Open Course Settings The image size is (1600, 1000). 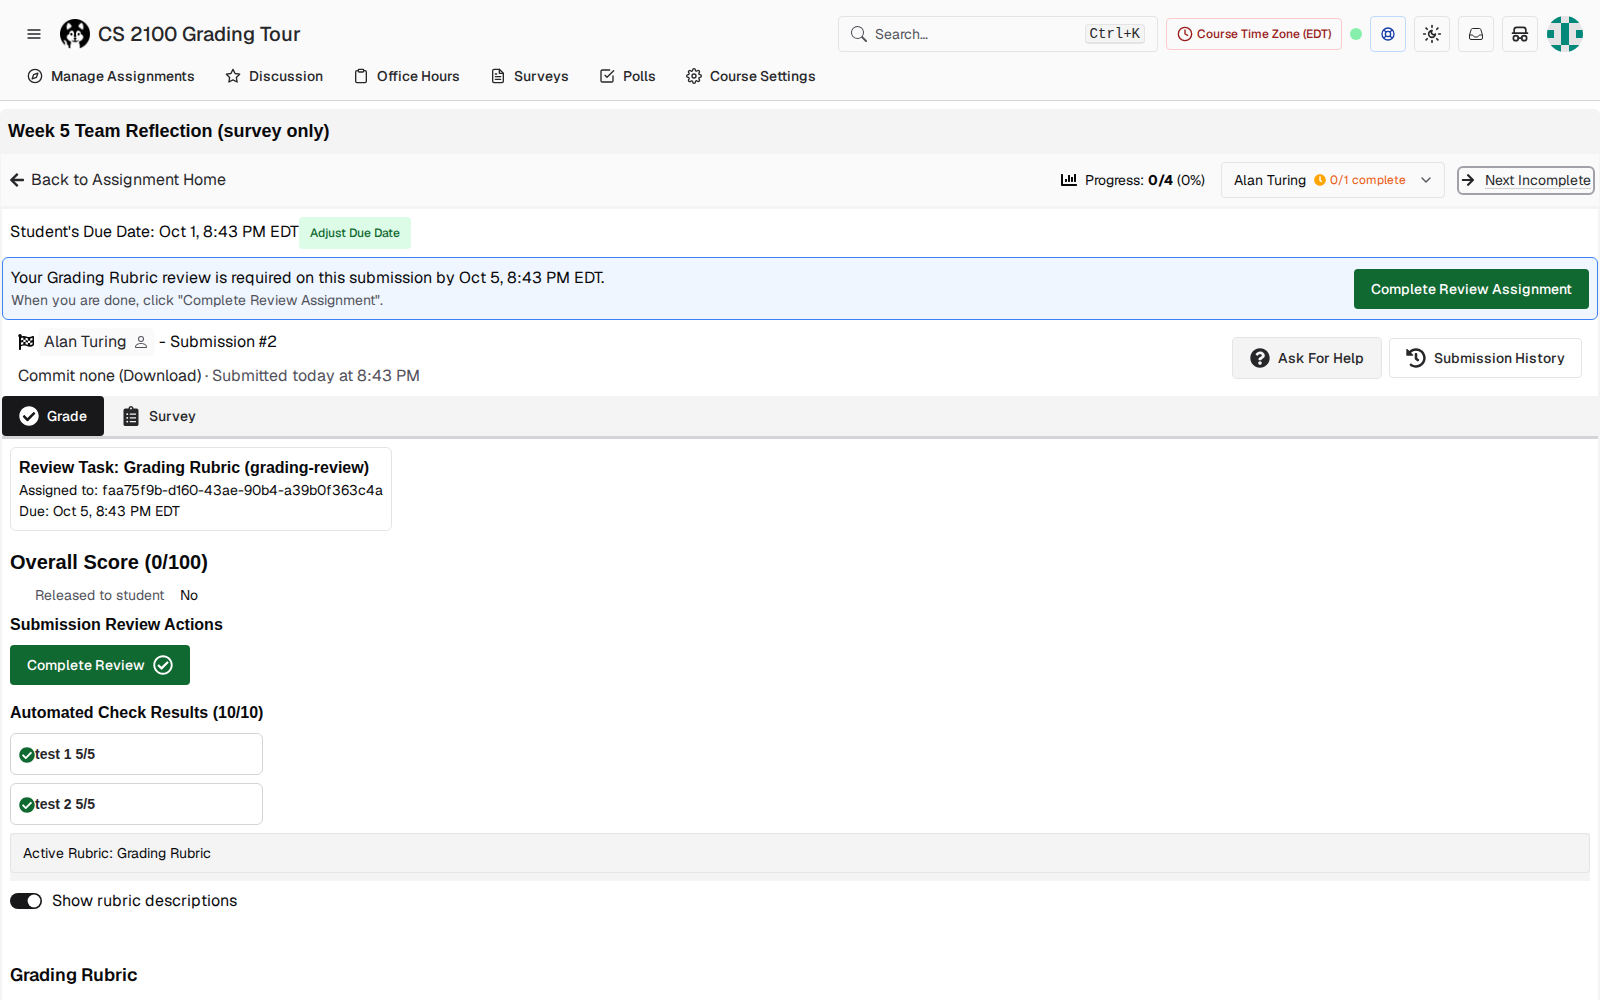point(751,76)
